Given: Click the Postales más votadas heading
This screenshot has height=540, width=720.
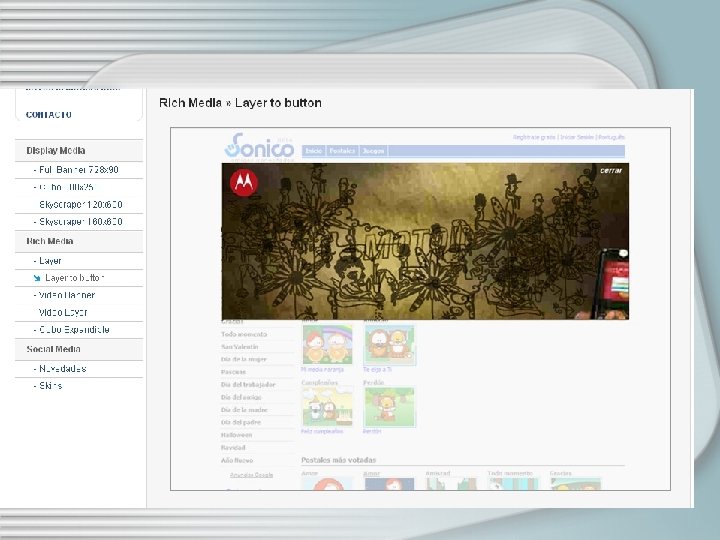Looking at the screenshot, I should [339, 460].
